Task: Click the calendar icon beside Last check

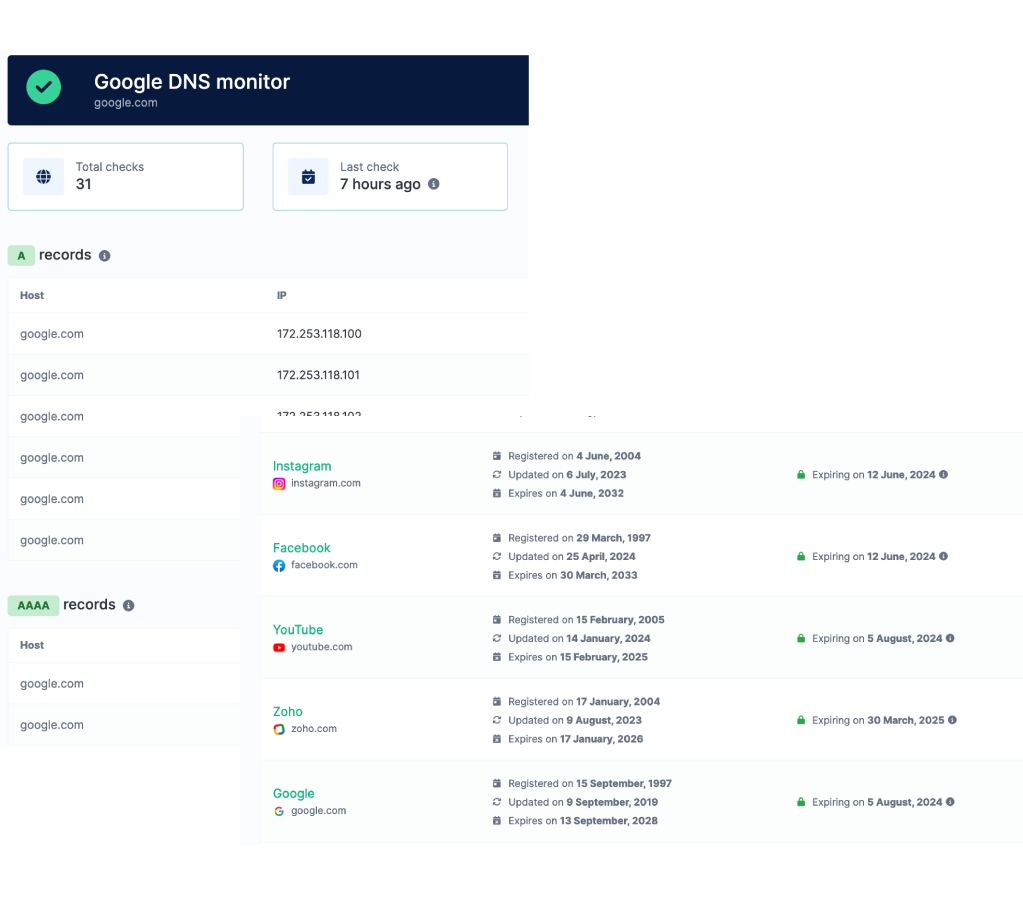Action: [308, 177]
